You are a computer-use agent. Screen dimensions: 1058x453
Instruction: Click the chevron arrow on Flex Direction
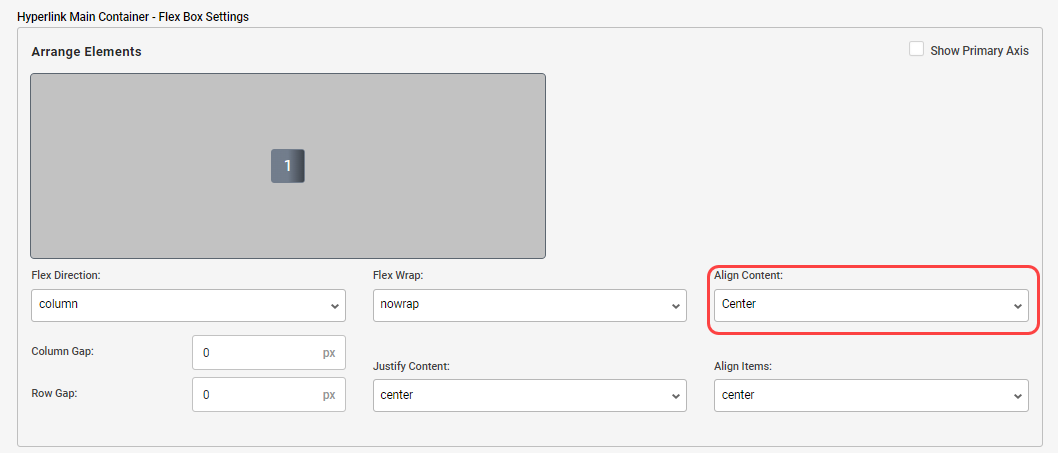(334, 306)
